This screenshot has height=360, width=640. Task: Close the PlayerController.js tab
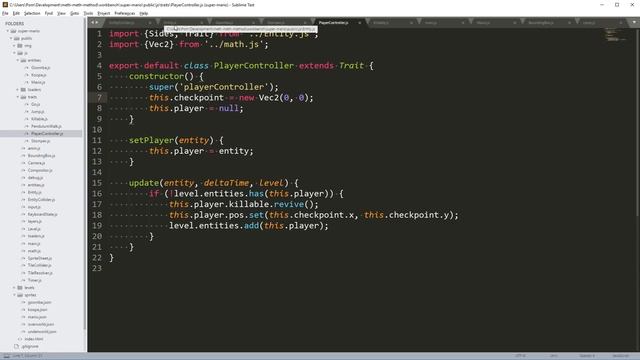pyautogui.click(x=360, y=23)
